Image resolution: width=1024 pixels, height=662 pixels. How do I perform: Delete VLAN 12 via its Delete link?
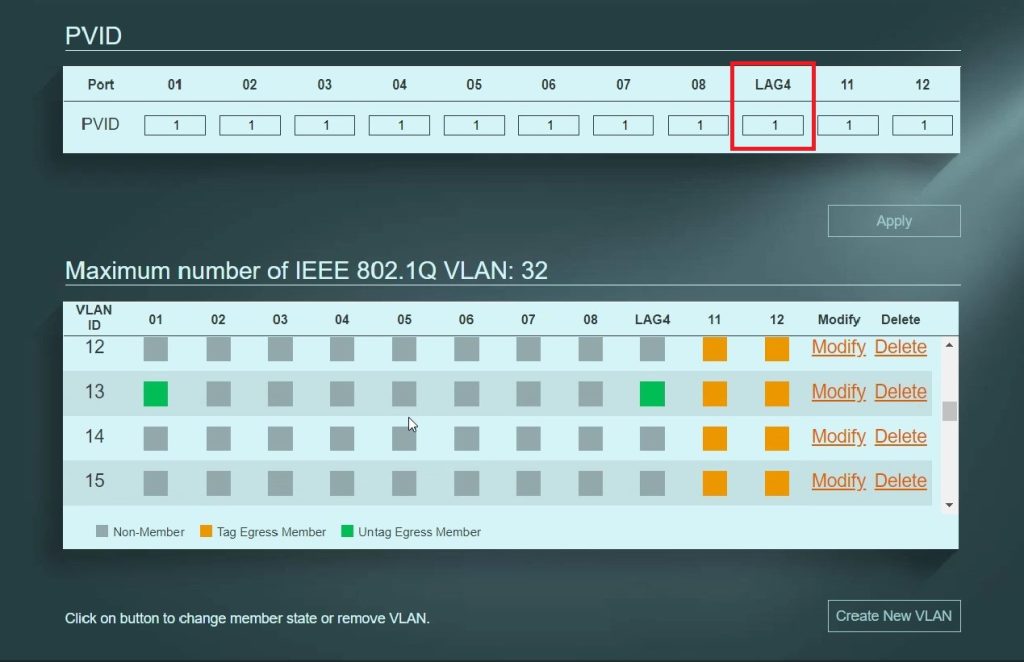901,347
